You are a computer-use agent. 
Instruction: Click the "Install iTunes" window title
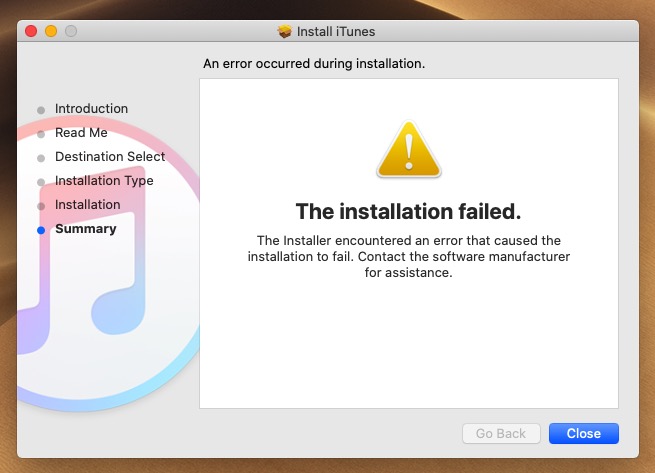[336, 31]
